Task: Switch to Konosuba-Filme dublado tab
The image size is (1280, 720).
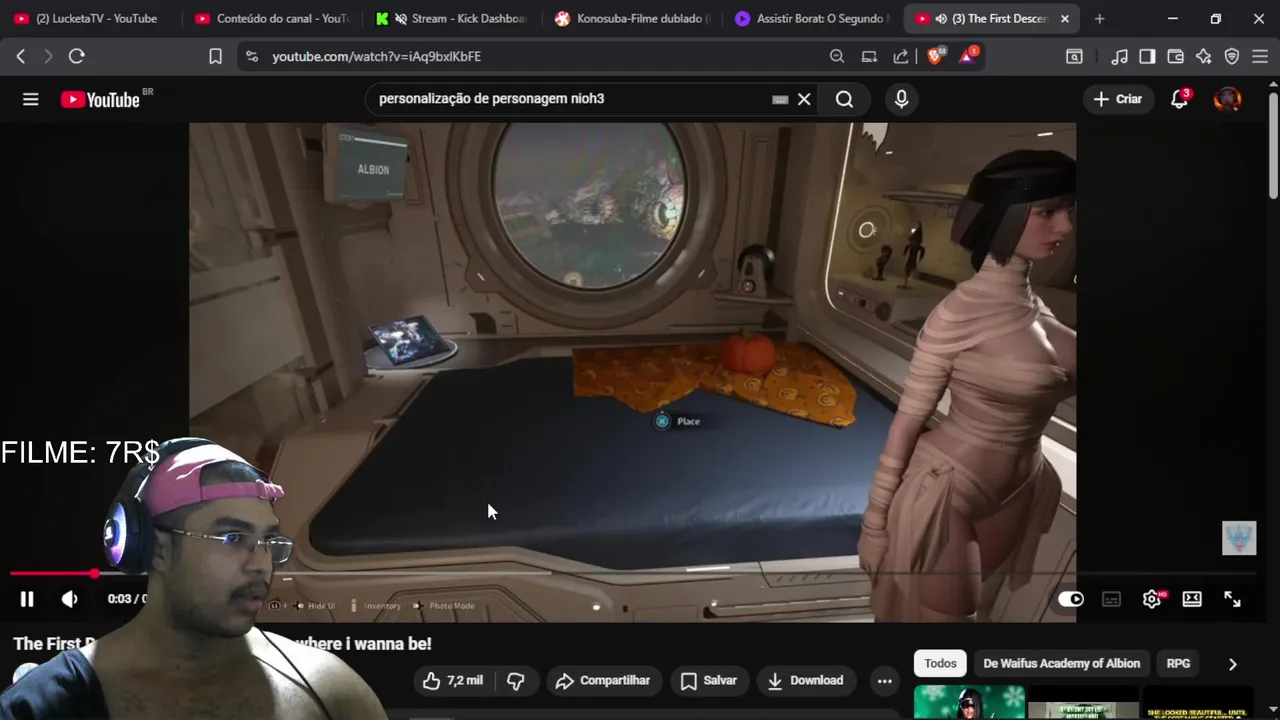Action: tap(633, 18)
